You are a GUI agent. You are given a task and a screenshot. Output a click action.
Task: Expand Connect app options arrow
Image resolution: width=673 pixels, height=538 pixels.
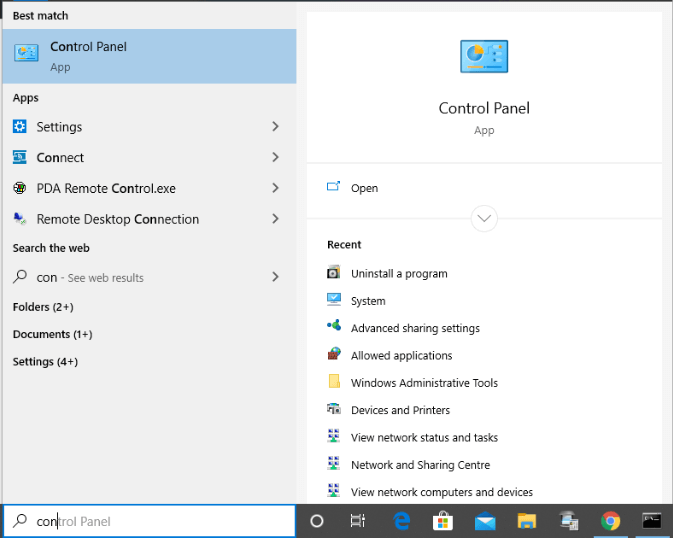point(276,158)
